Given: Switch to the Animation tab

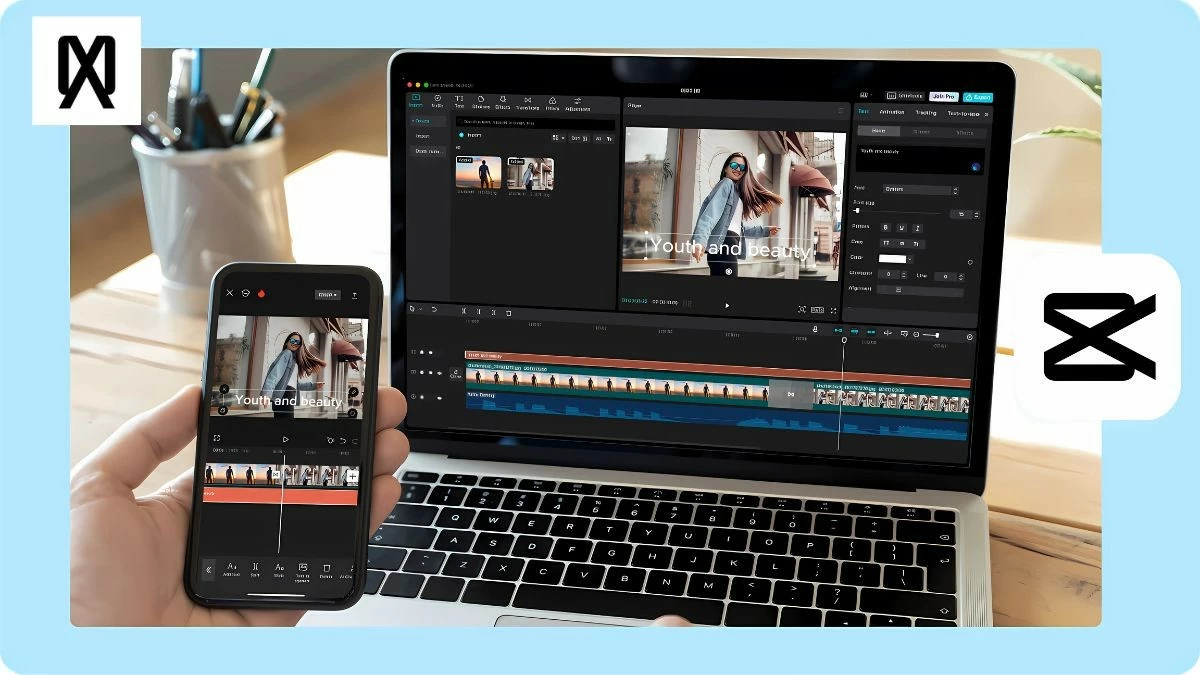Looking at the screenshot, I should pos(892,112).
